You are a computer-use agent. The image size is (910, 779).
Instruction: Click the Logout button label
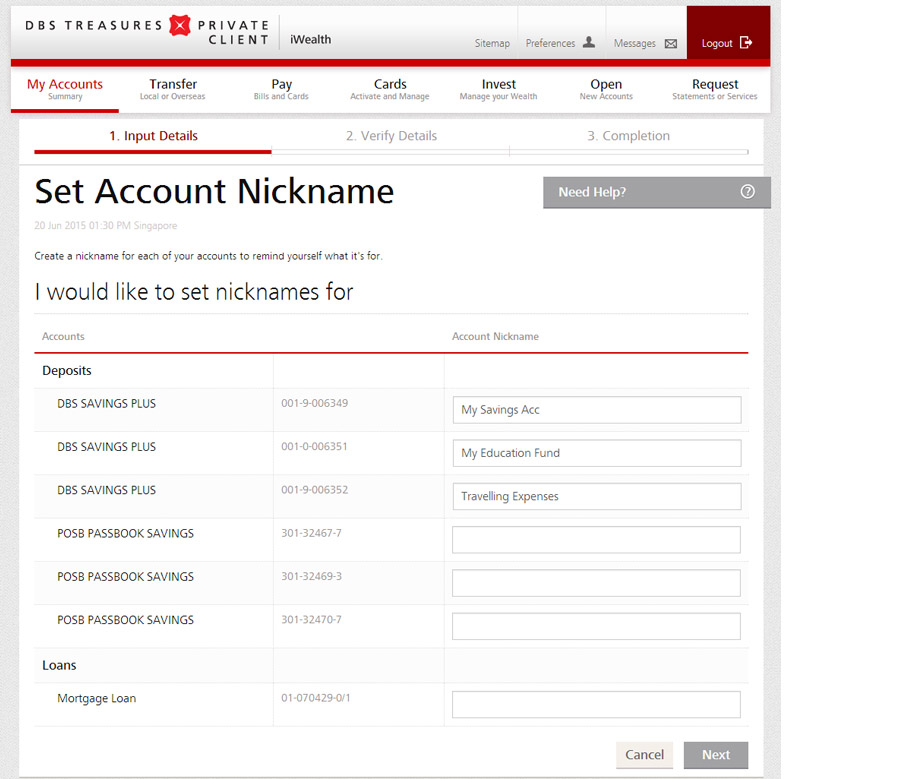717,44
